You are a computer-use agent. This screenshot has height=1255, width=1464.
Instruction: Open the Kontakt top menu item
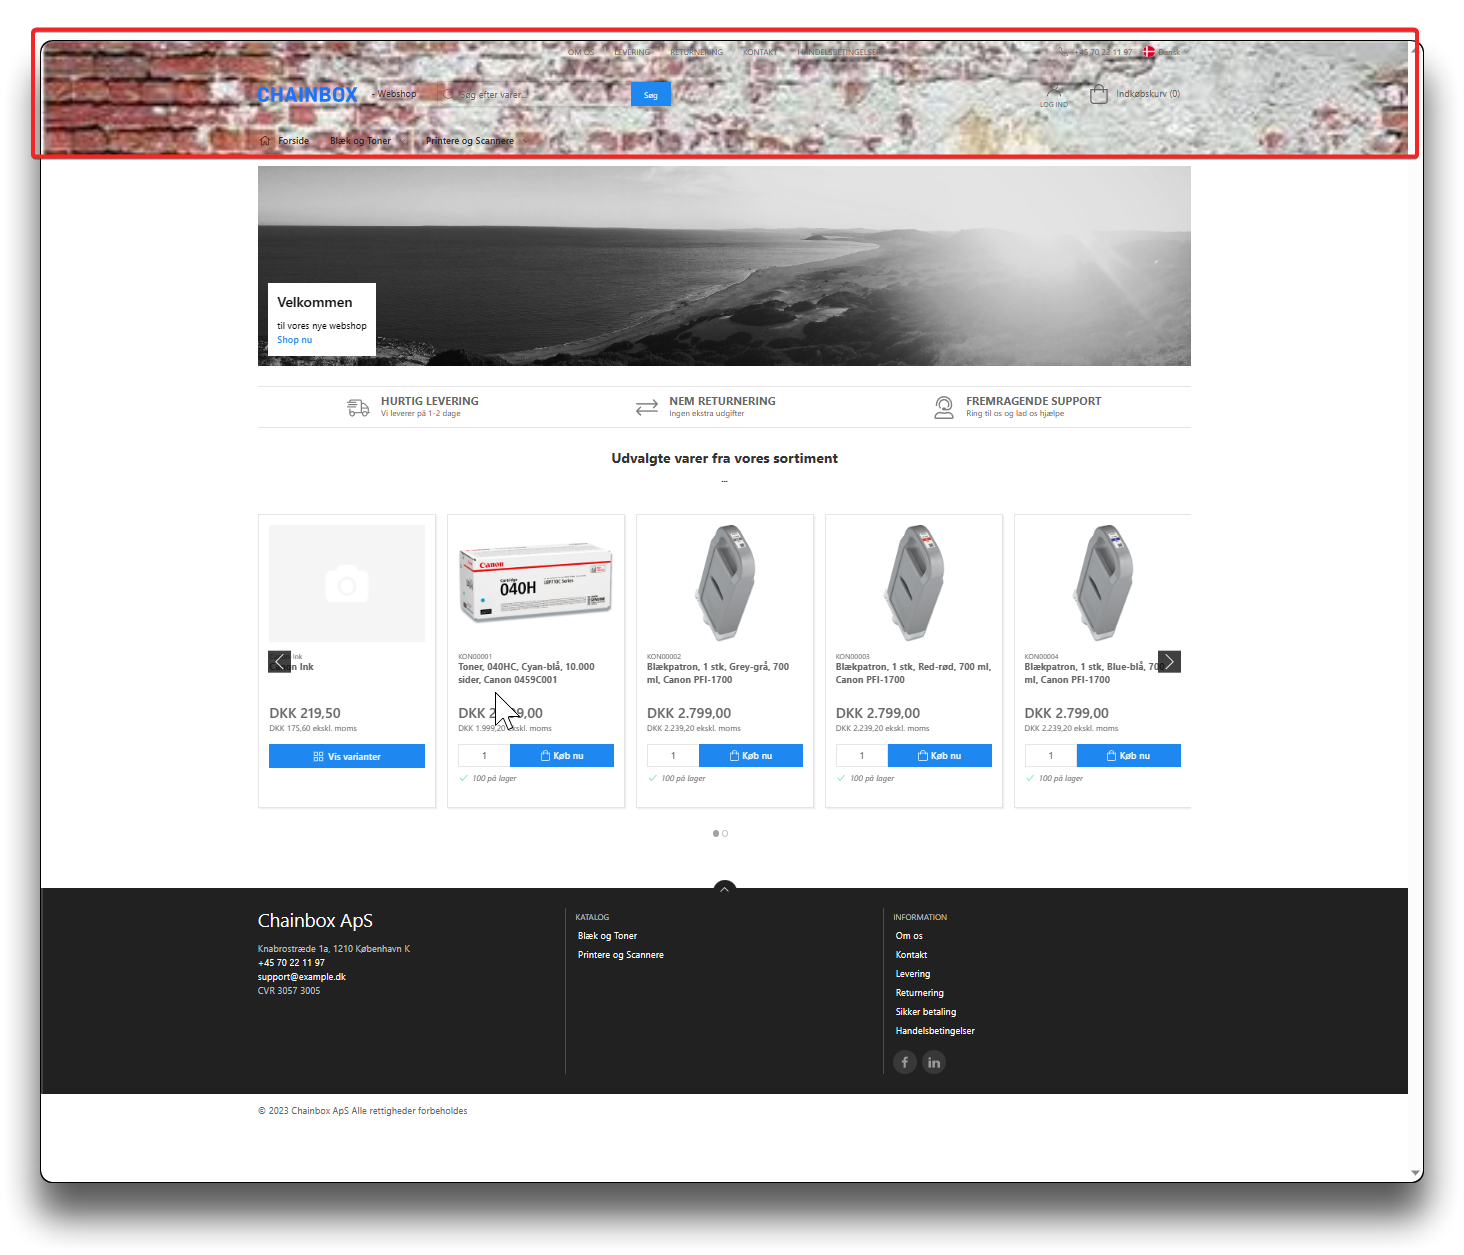[759, 52]
